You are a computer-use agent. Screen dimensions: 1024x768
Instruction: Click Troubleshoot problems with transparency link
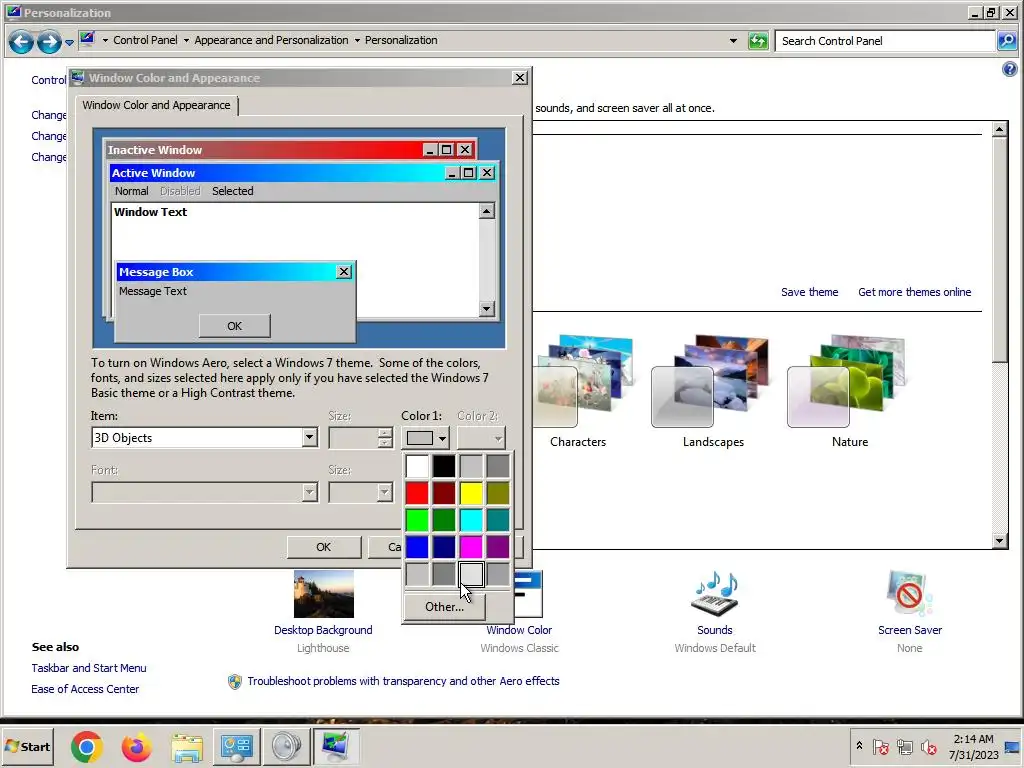click(x=403, y=681)
